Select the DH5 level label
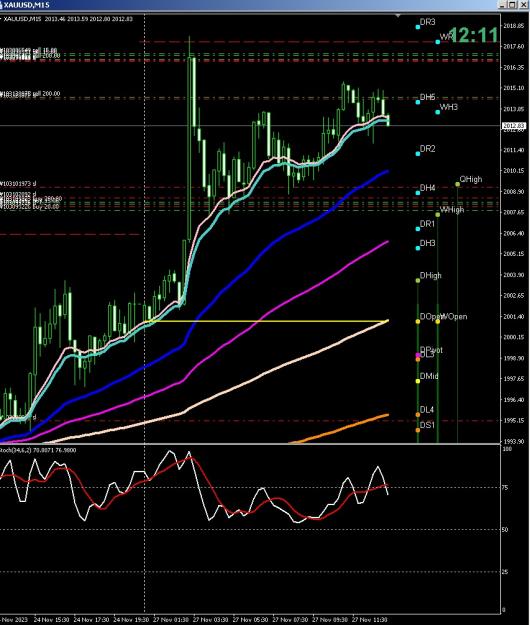530x625 pixels. tap(427, 97)
